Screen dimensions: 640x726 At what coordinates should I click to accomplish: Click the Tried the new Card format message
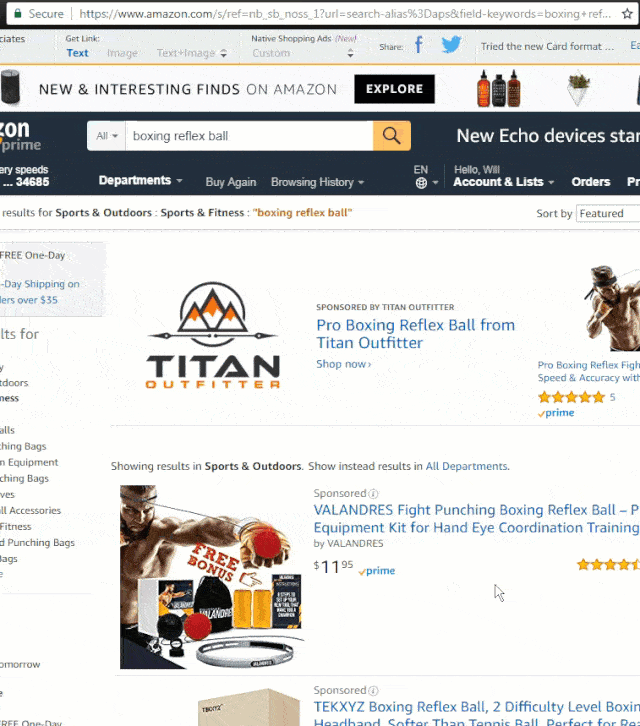[x=547, y=46]
